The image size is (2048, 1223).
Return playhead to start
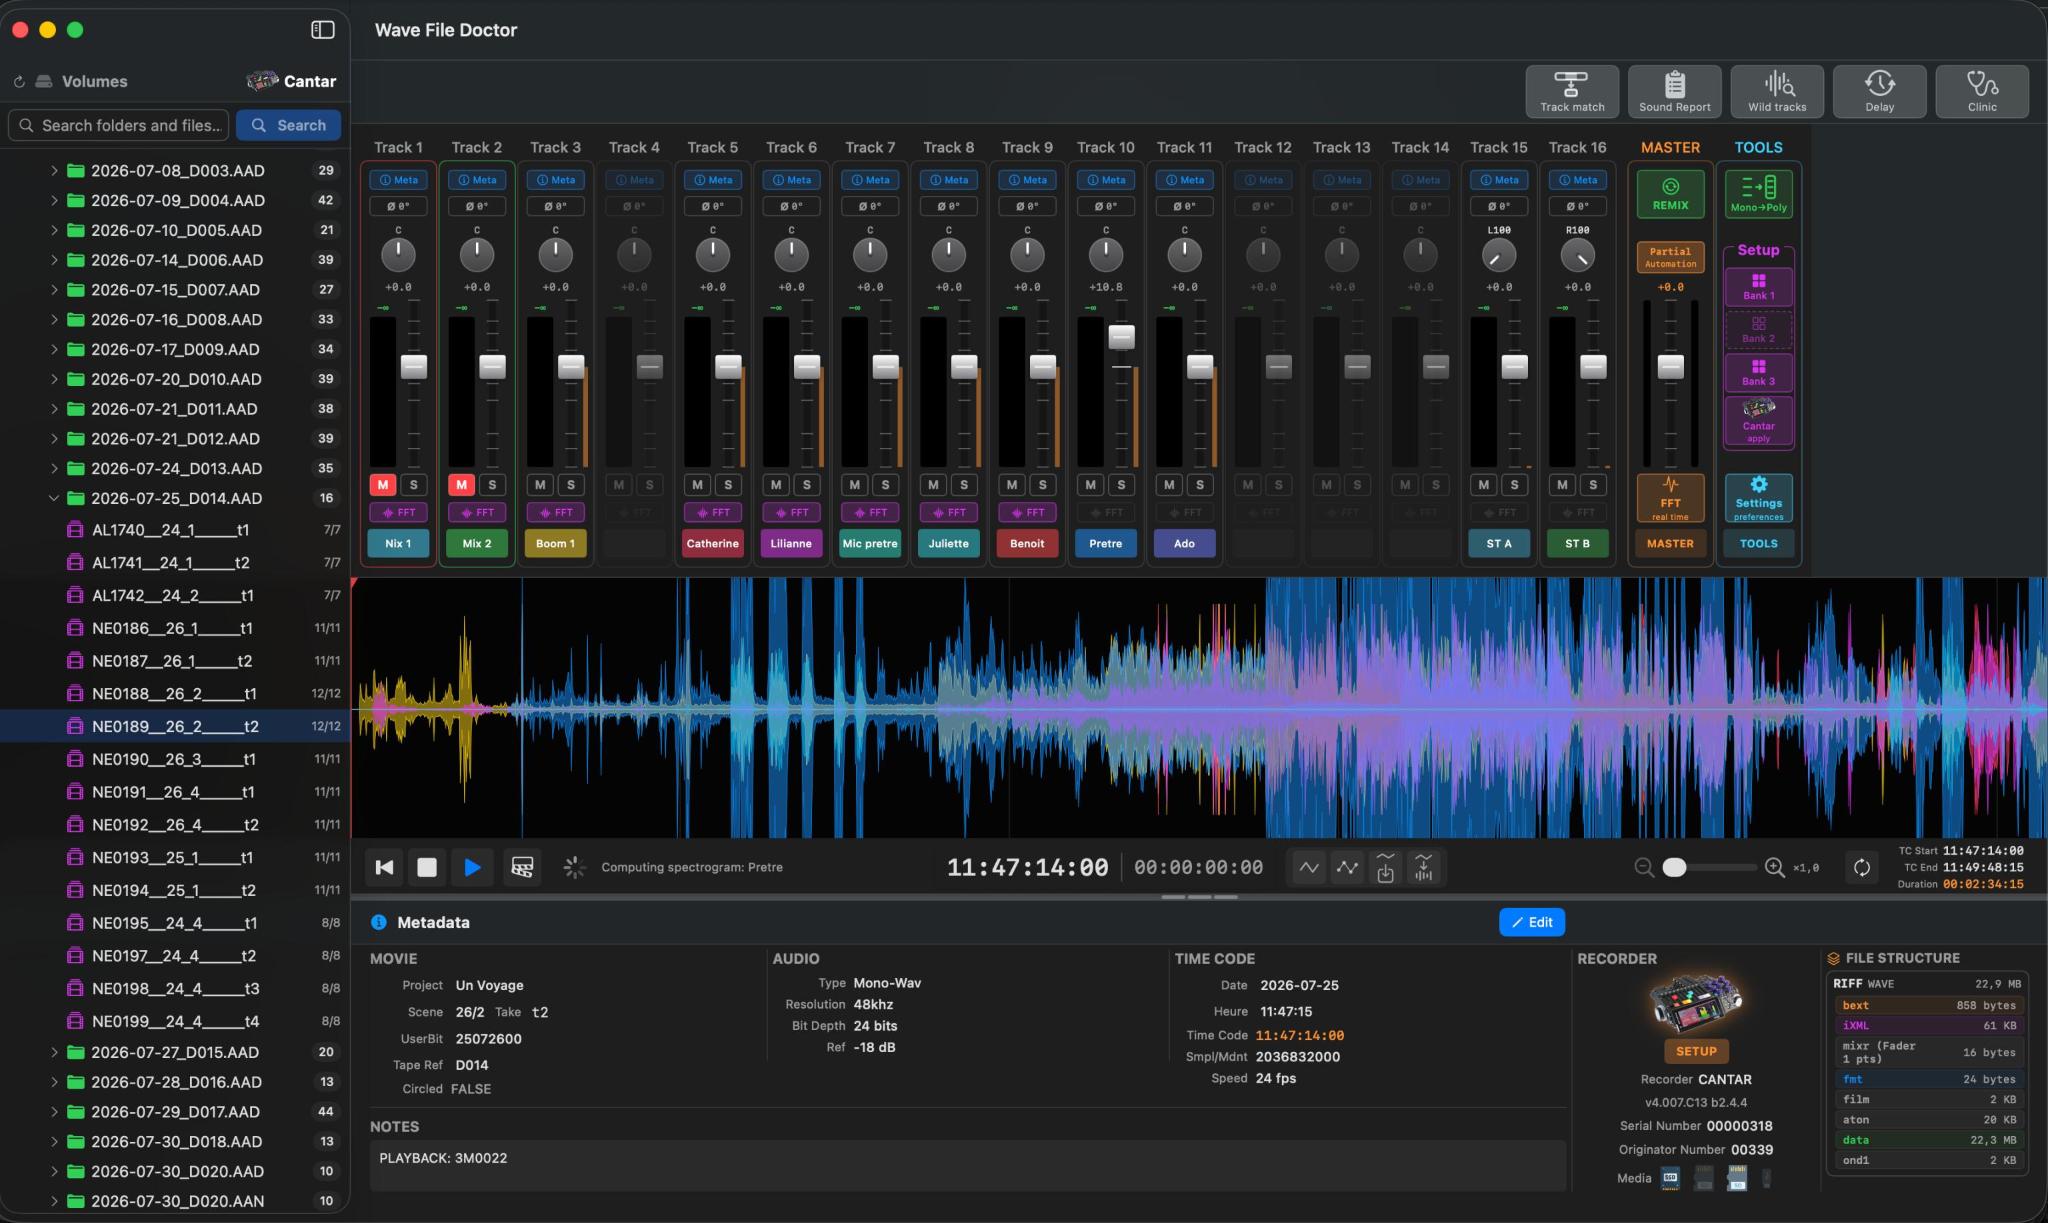click(x=384, y=867)
